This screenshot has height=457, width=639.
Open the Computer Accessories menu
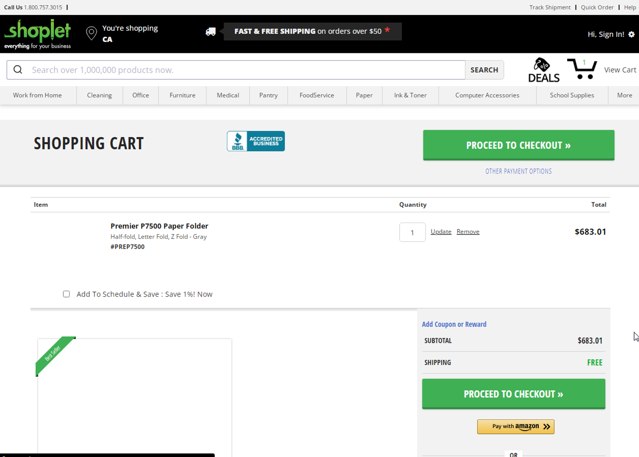point(487,95)
